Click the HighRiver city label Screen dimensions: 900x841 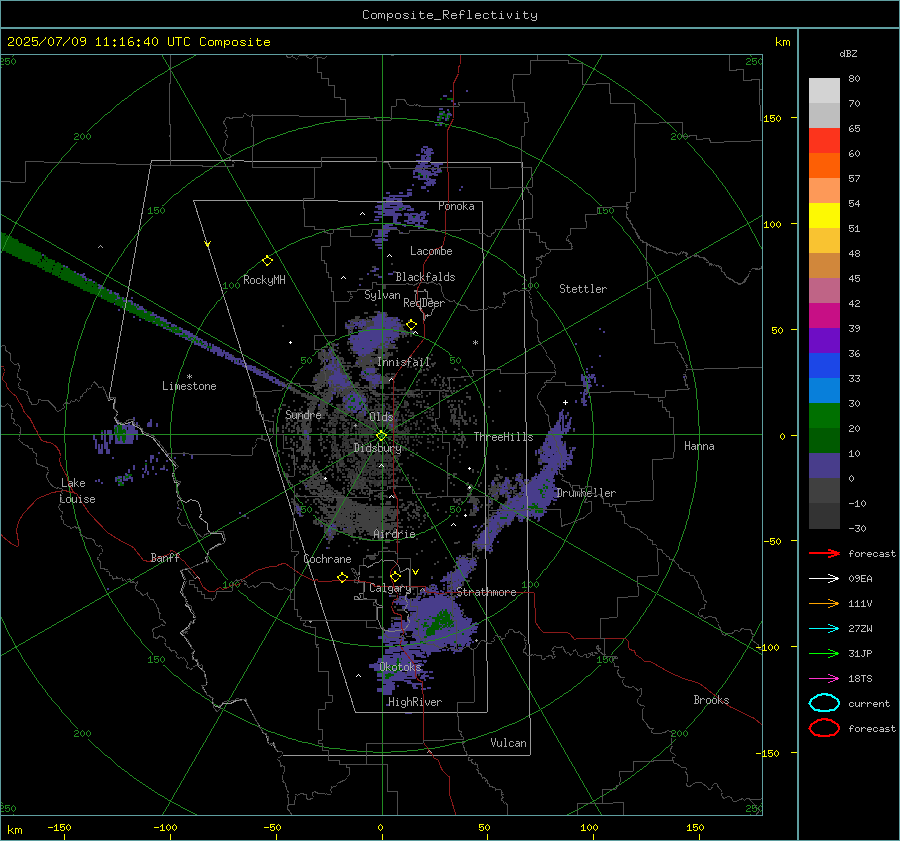click(414, 702)
